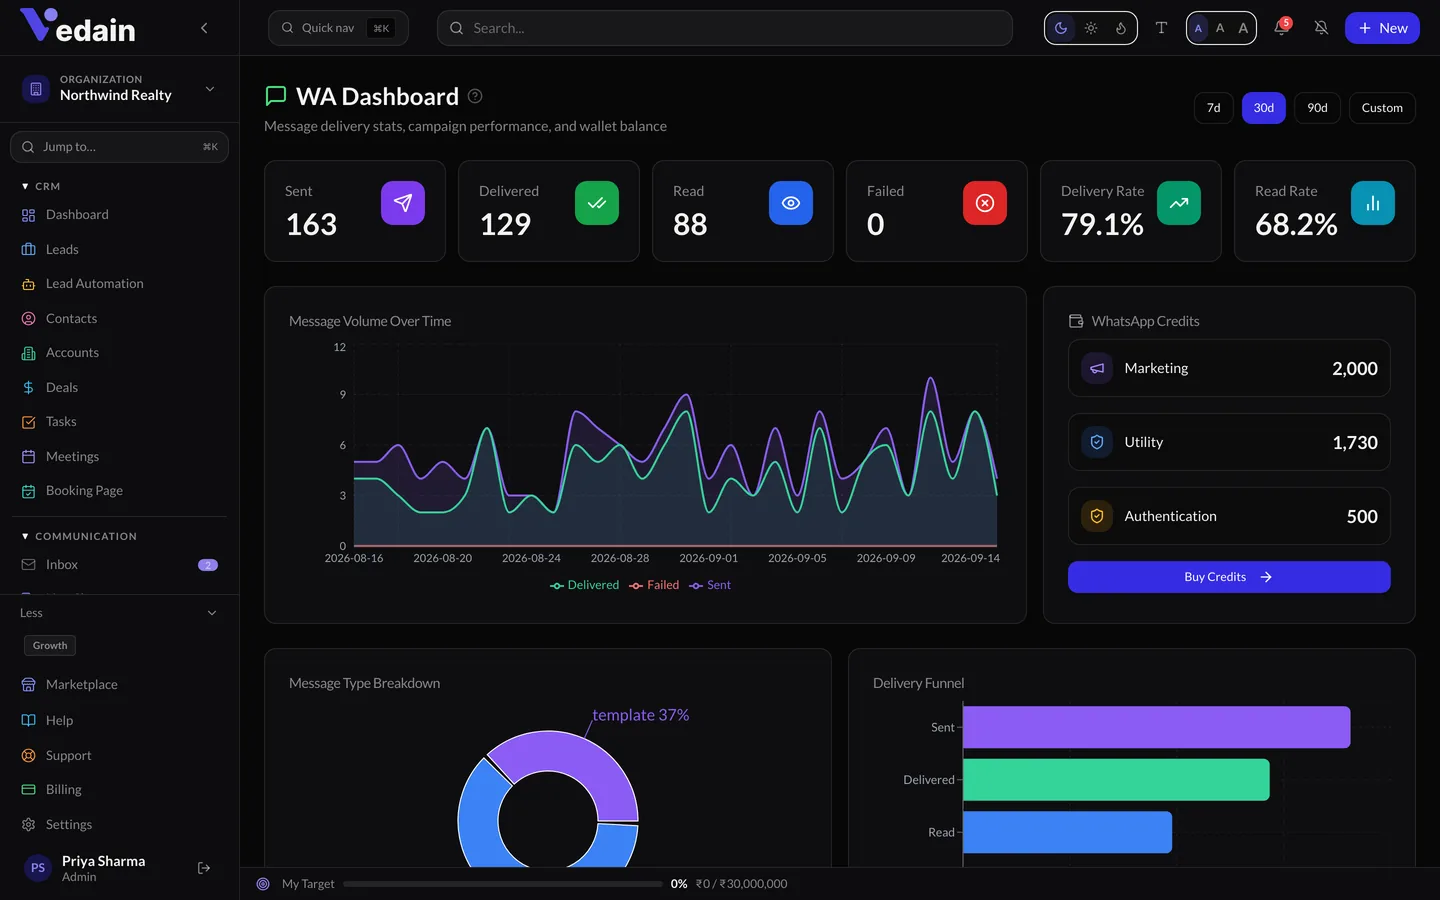The width and height of the screenshot is (1440, 900).
Task: Click the Read eye icon
Action: (791, 203)
